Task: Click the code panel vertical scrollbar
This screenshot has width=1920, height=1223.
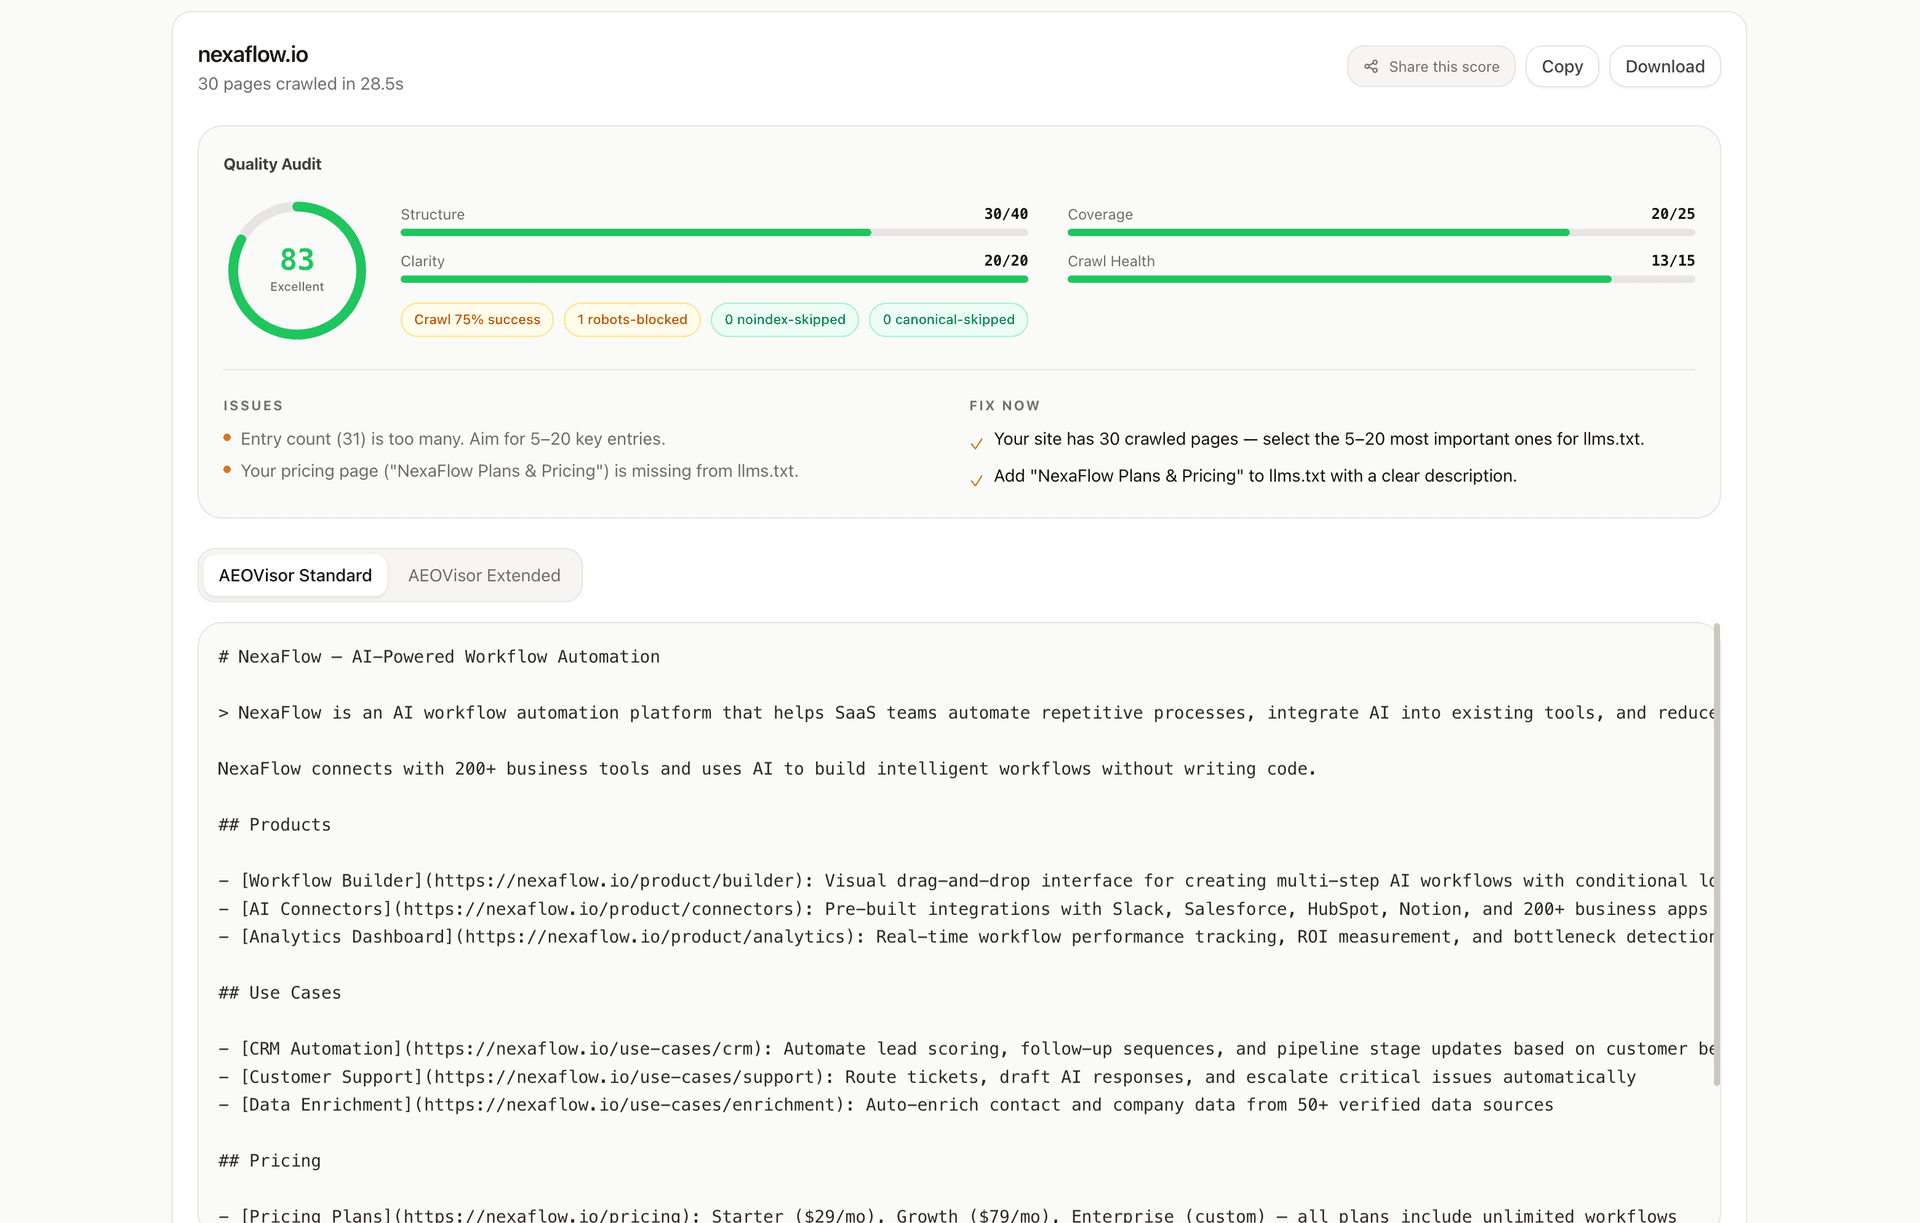Action: (1716, 855)
